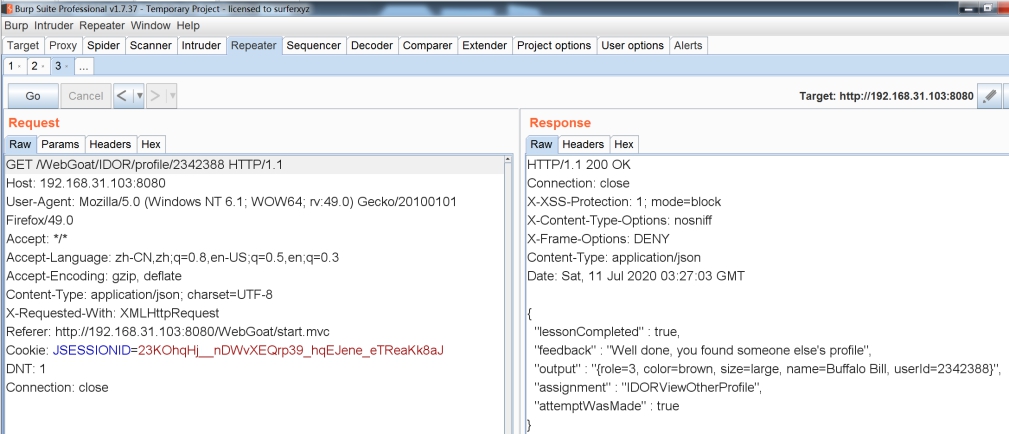Open forward history dropdown arrow
This screenshot has width=1009, height=434.
[x=171, y=96]
